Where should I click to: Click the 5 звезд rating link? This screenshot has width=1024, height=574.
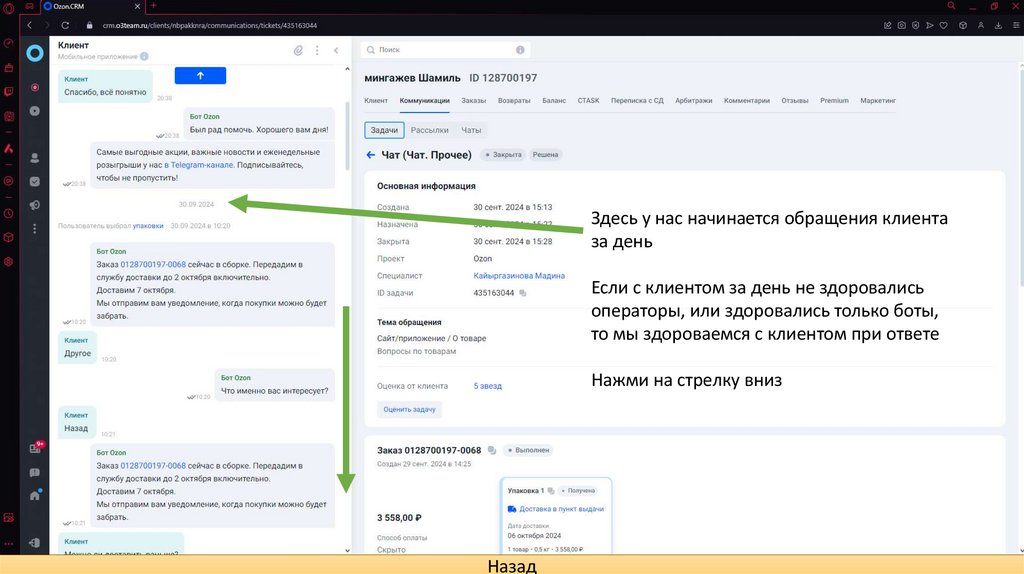tap(487, 386)
